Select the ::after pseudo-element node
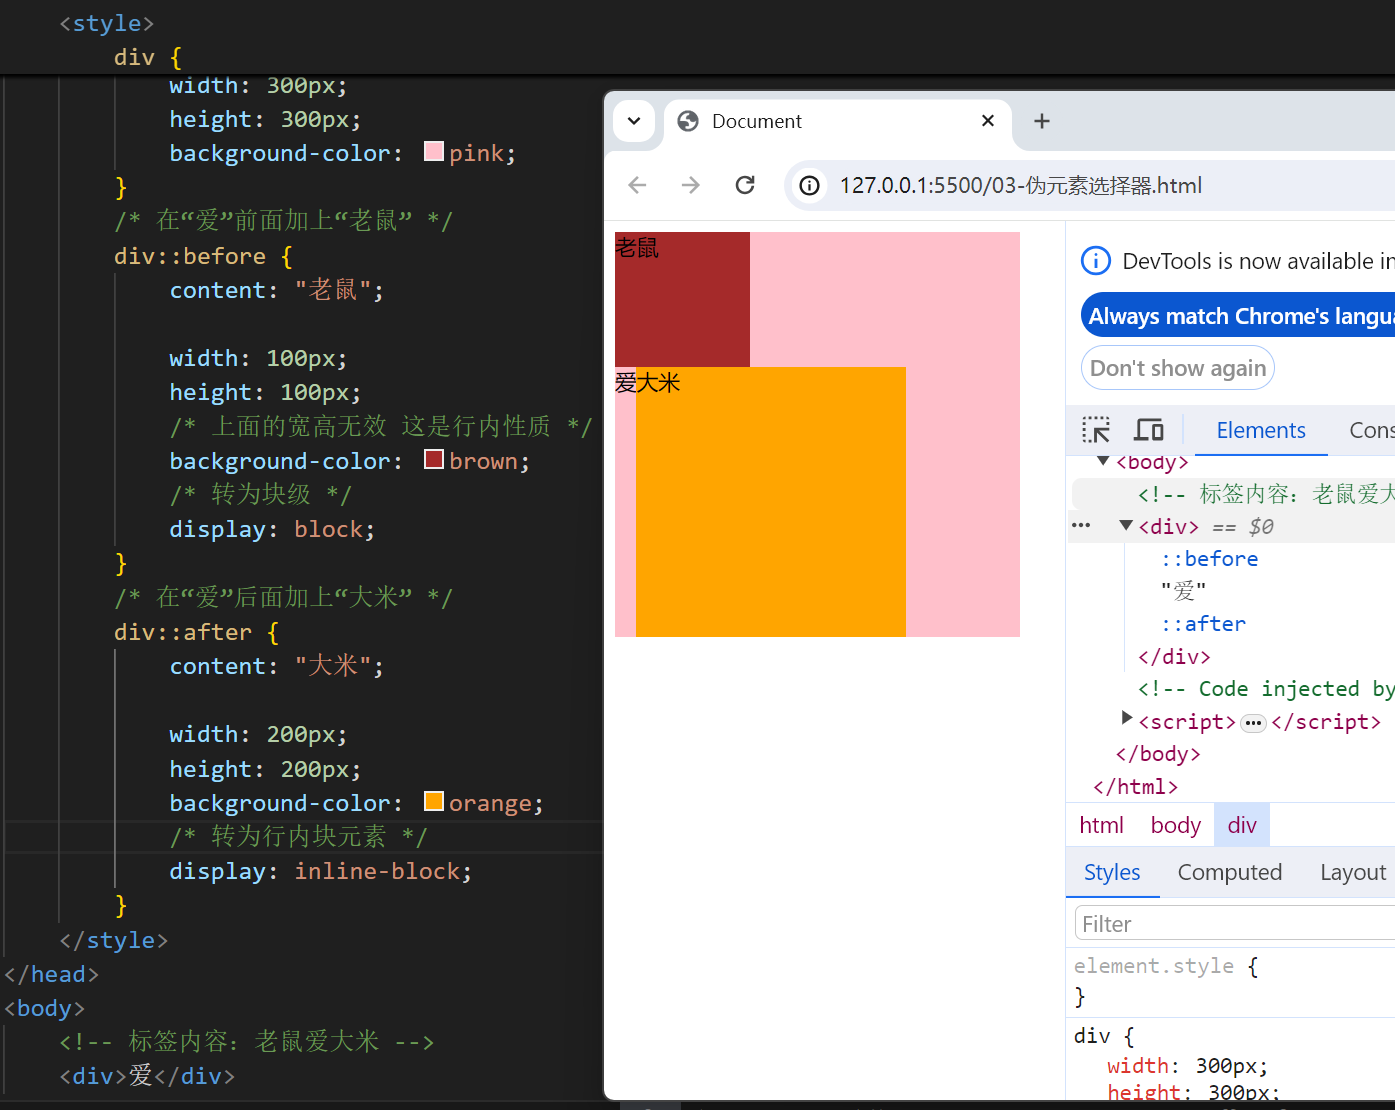1395x1110 pixels. 1203,624
